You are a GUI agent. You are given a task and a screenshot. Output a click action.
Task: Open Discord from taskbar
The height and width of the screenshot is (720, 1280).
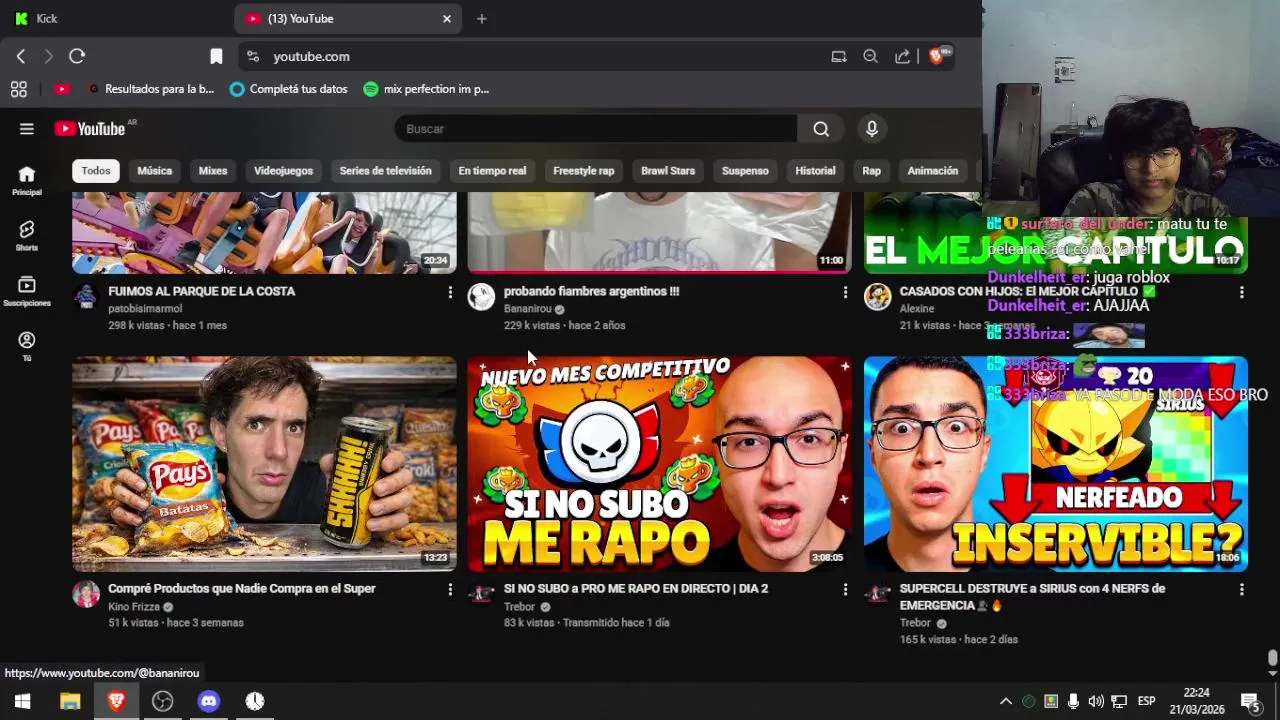pyautogui.click(x=208, y=701)
